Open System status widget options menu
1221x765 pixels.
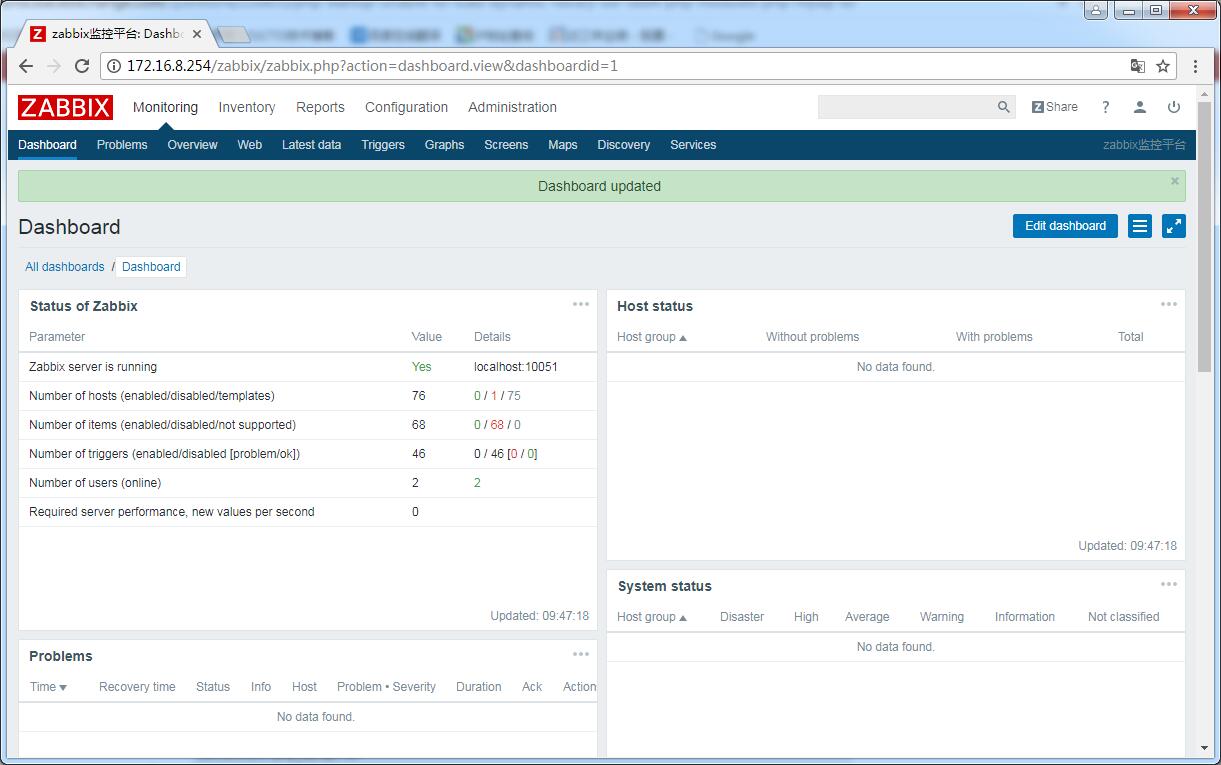1168,584
